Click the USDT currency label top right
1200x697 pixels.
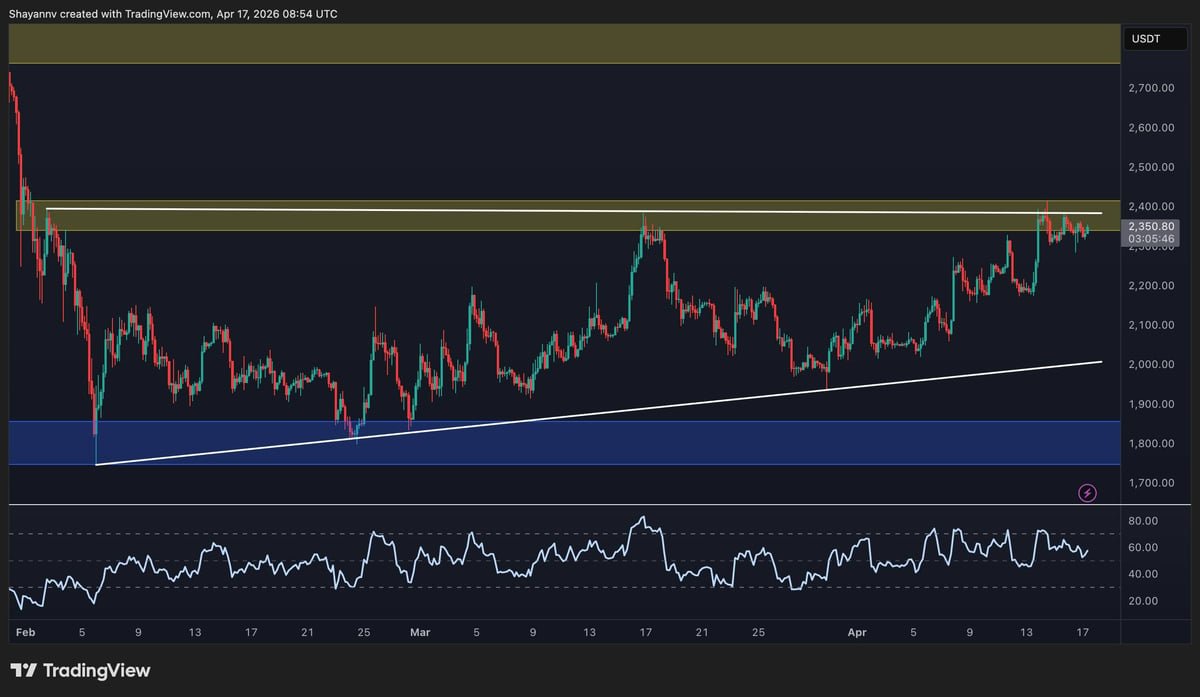click(x=1155, y=38)
